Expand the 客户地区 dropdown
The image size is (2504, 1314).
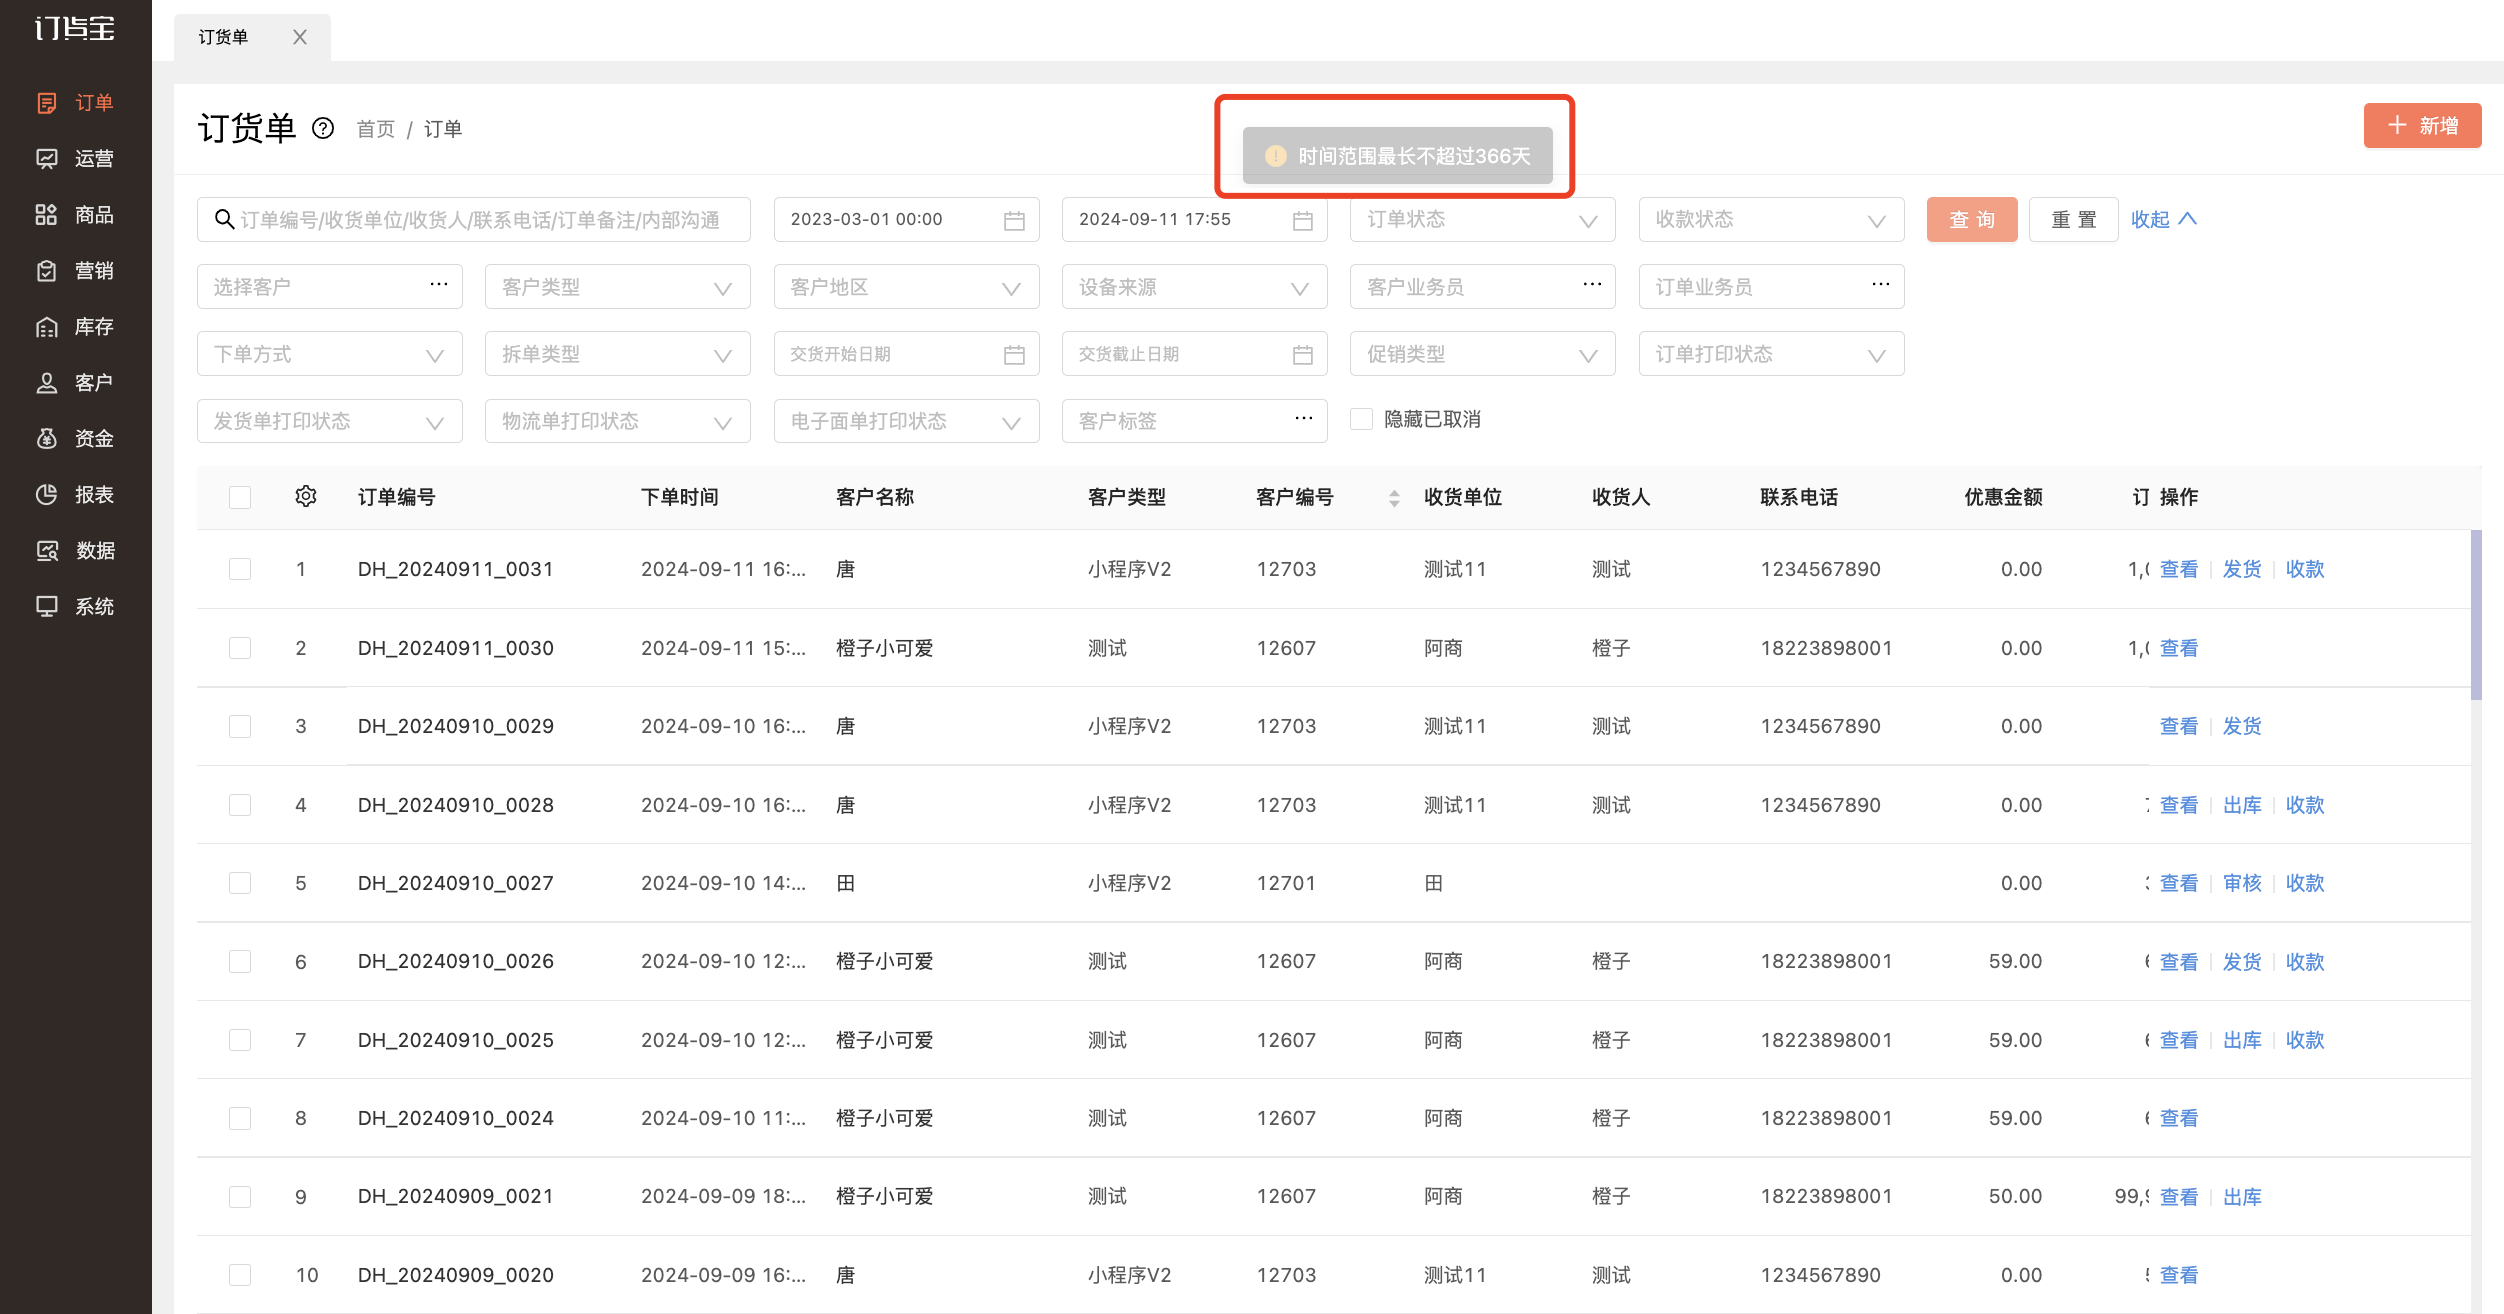click(x=906, y=287)
